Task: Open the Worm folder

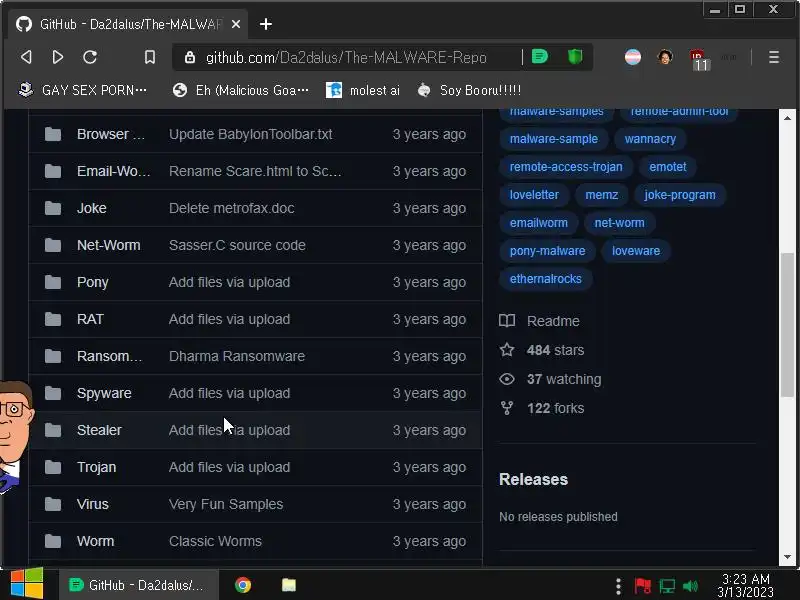Action: tap(95, 541)
